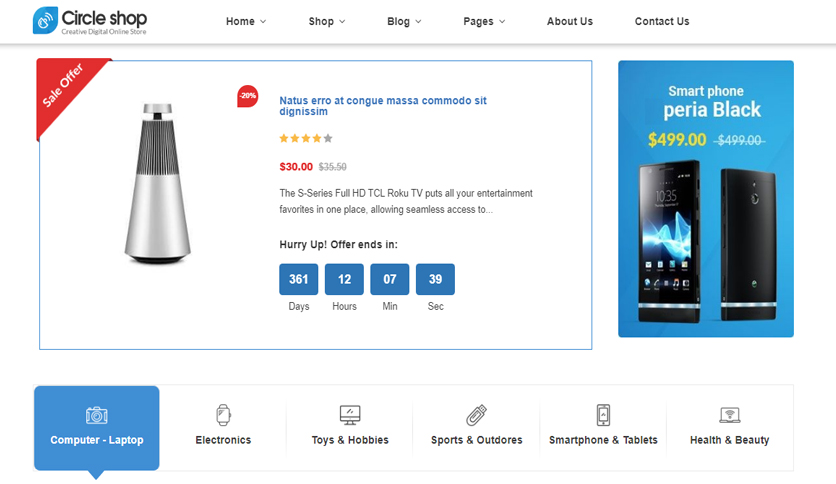Viewport: 836px width, 484px height.
Task: Click the camera icon above Computer - Laptop
Action: 97,415
